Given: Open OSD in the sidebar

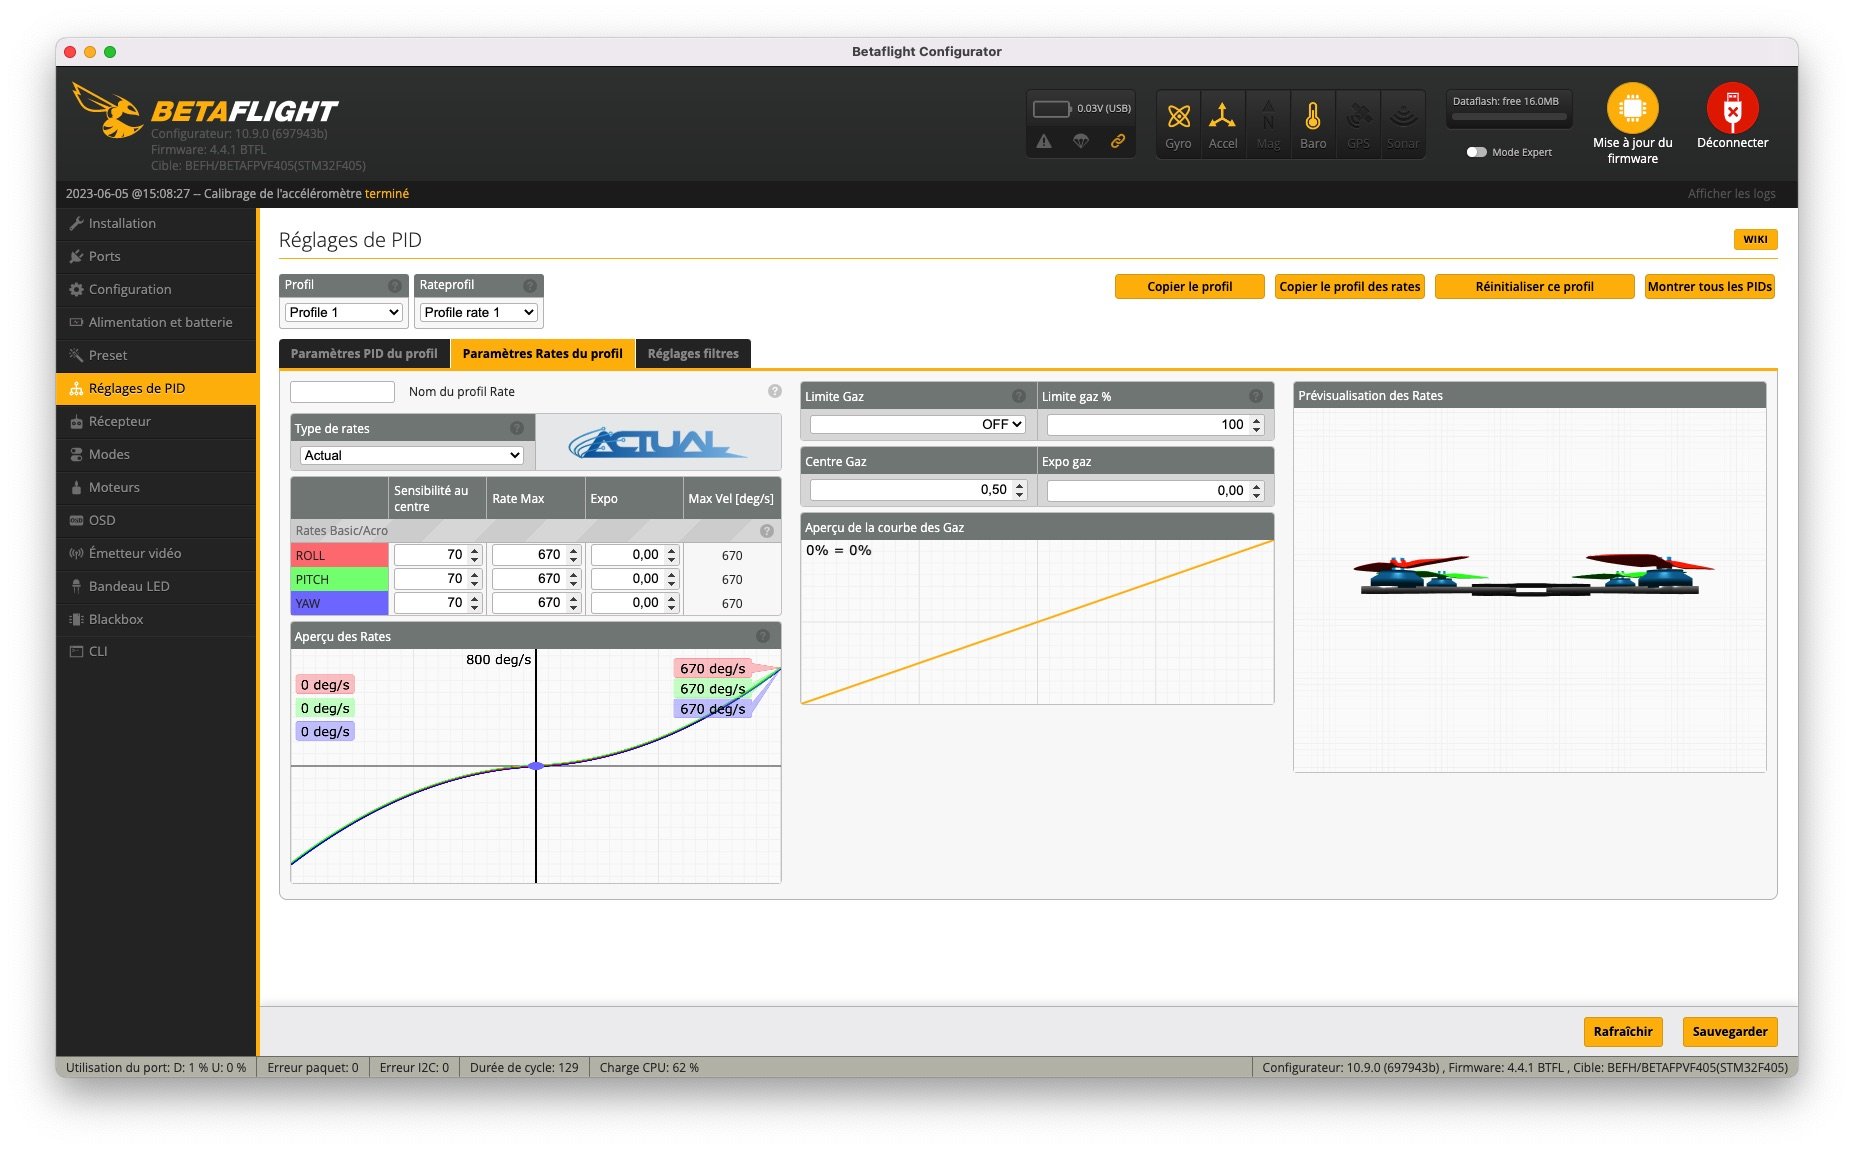Looking at the screenshot, I should point(156,520).
